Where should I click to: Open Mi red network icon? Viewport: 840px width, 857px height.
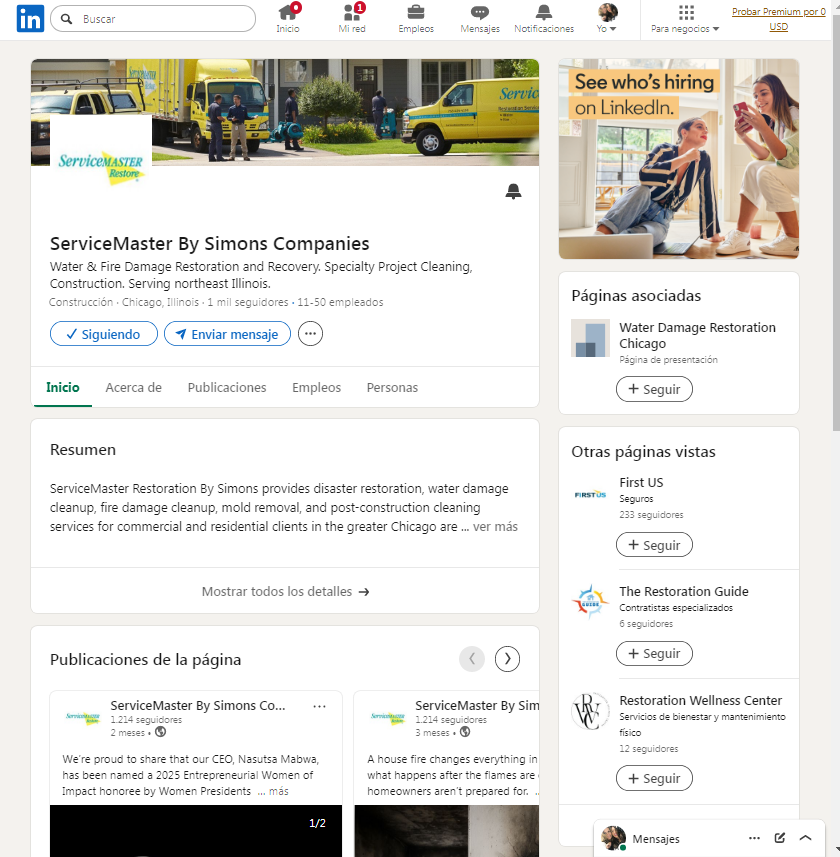coord(352,19)
